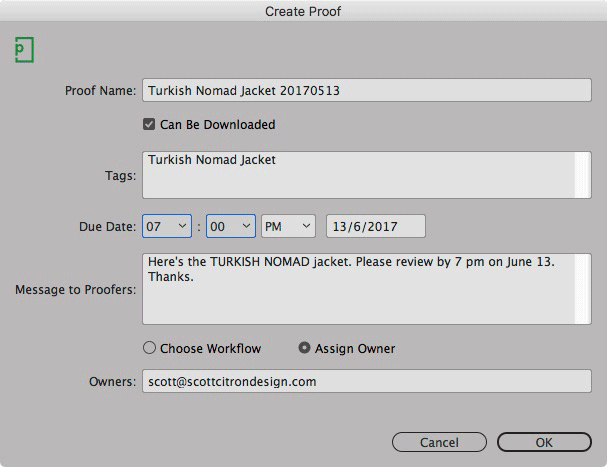Click the Tags box scrollbar
The image size is (607, 467).
click(x=584, y=175)
